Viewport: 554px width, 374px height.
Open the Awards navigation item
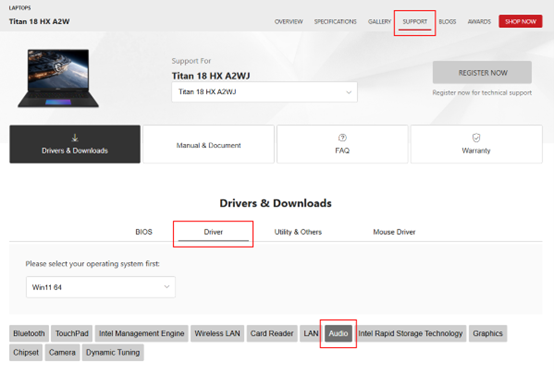479,22
